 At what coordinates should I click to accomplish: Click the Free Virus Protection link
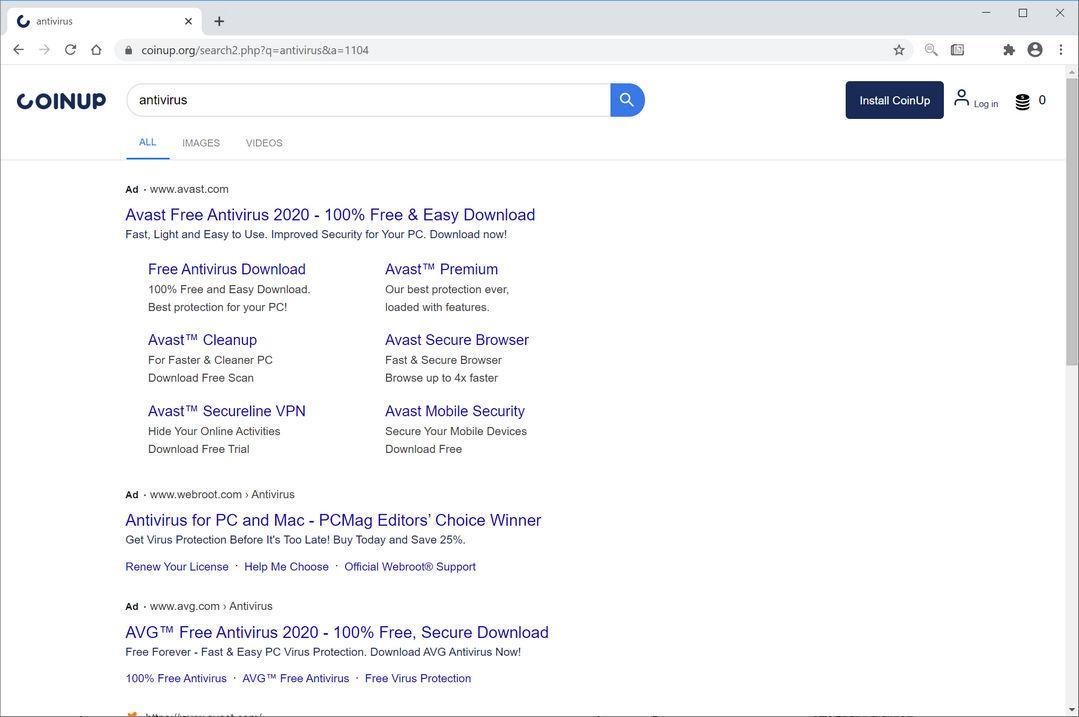pos(418,678)
